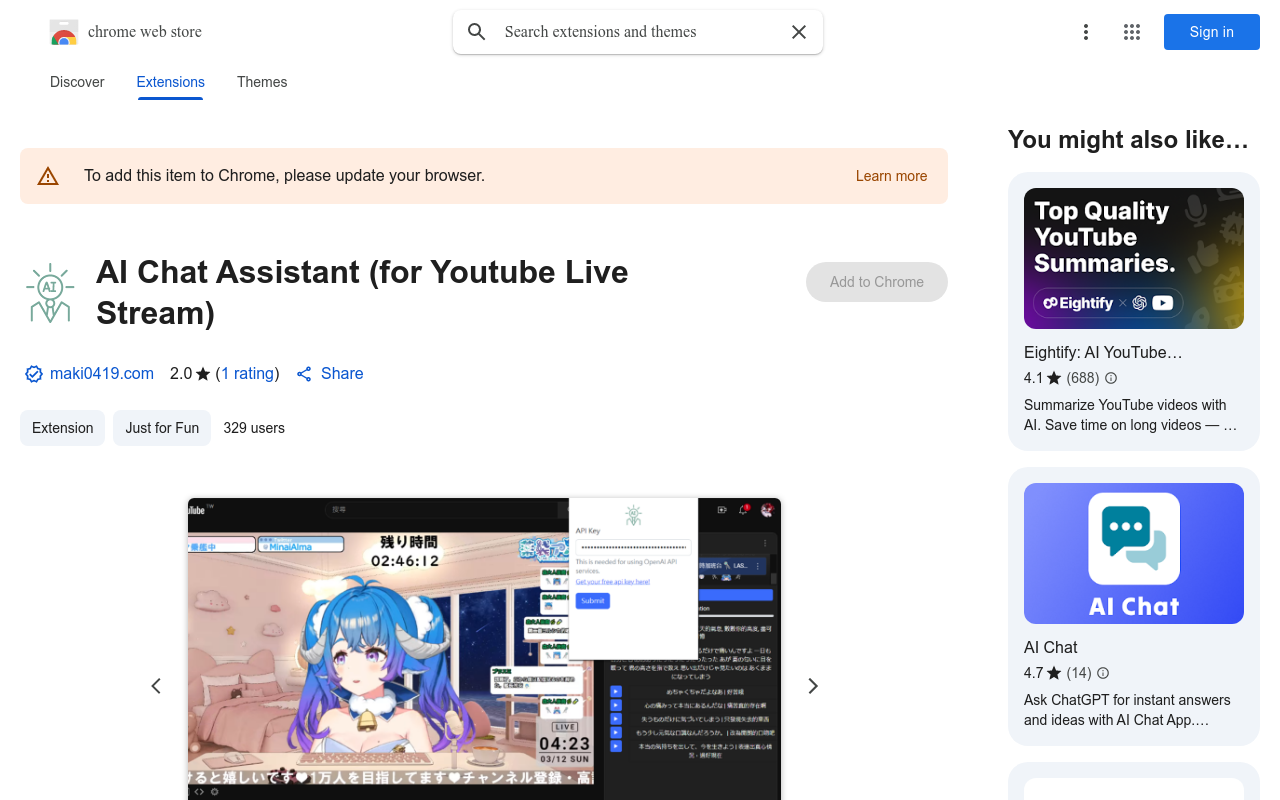1280x800 pixels.
Task: Focus the Search extensions and themes field
Action: click(640, 32)
